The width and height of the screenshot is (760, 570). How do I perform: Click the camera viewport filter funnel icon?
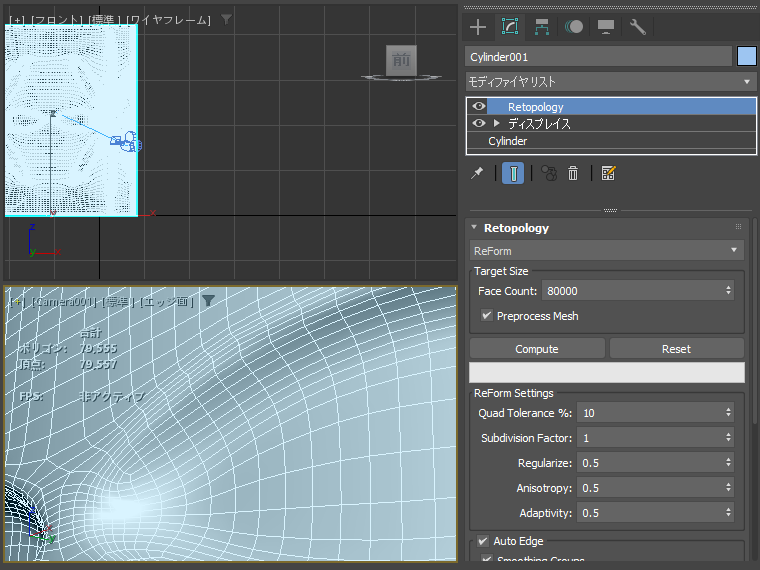click(x=208, y=301)
